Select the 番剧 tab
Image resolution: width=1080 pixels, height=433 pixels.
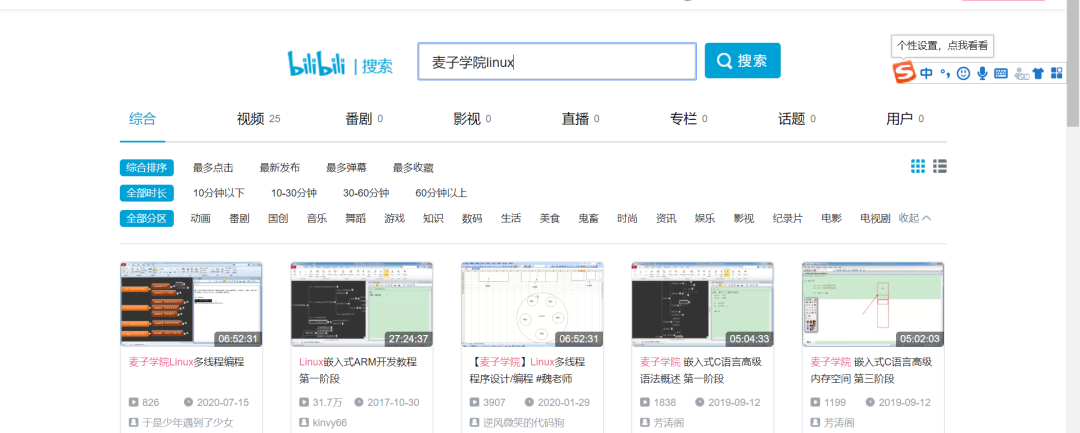pos(364,119)
